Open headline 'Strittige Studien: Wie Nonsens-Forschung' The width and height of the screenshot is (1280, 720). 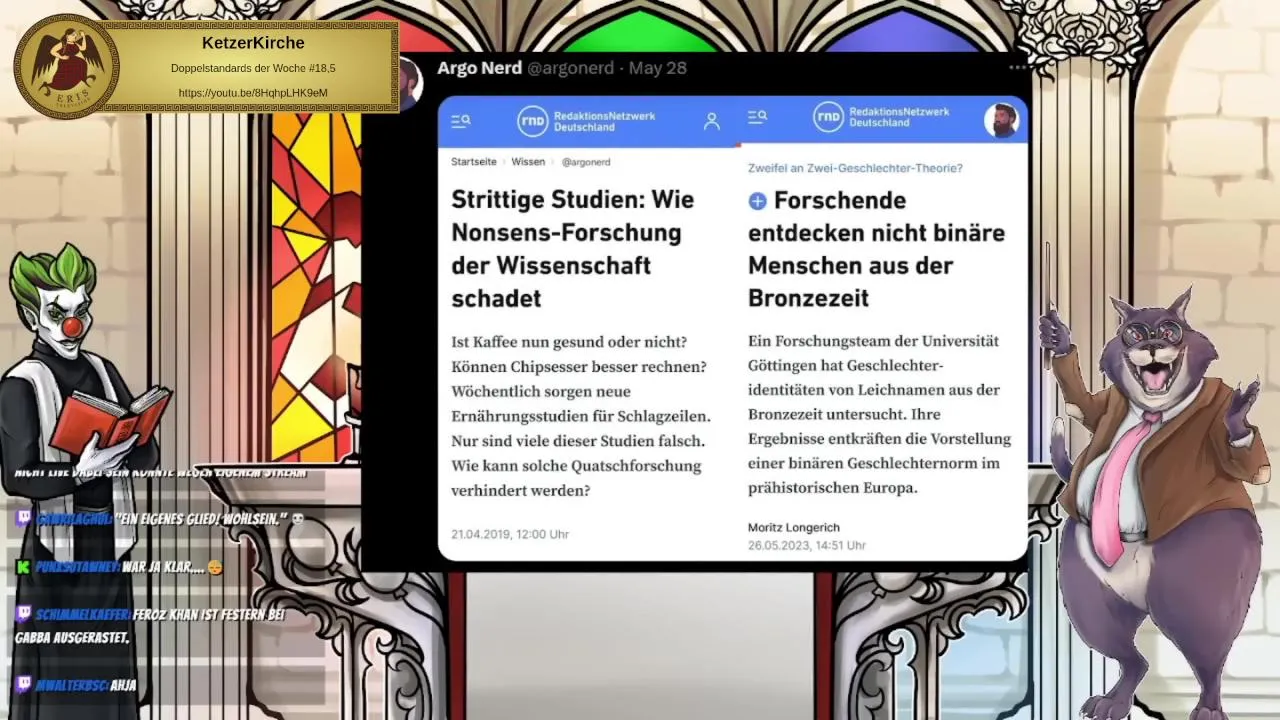(x=572, y=249)
